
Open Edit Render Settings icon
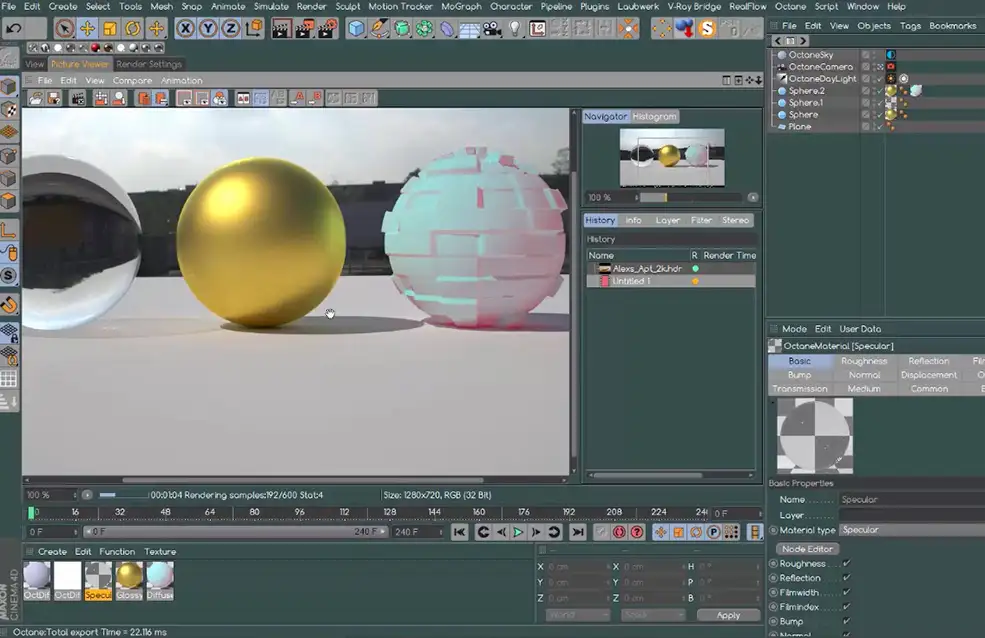pyautogui.click(x=327, y=28)
